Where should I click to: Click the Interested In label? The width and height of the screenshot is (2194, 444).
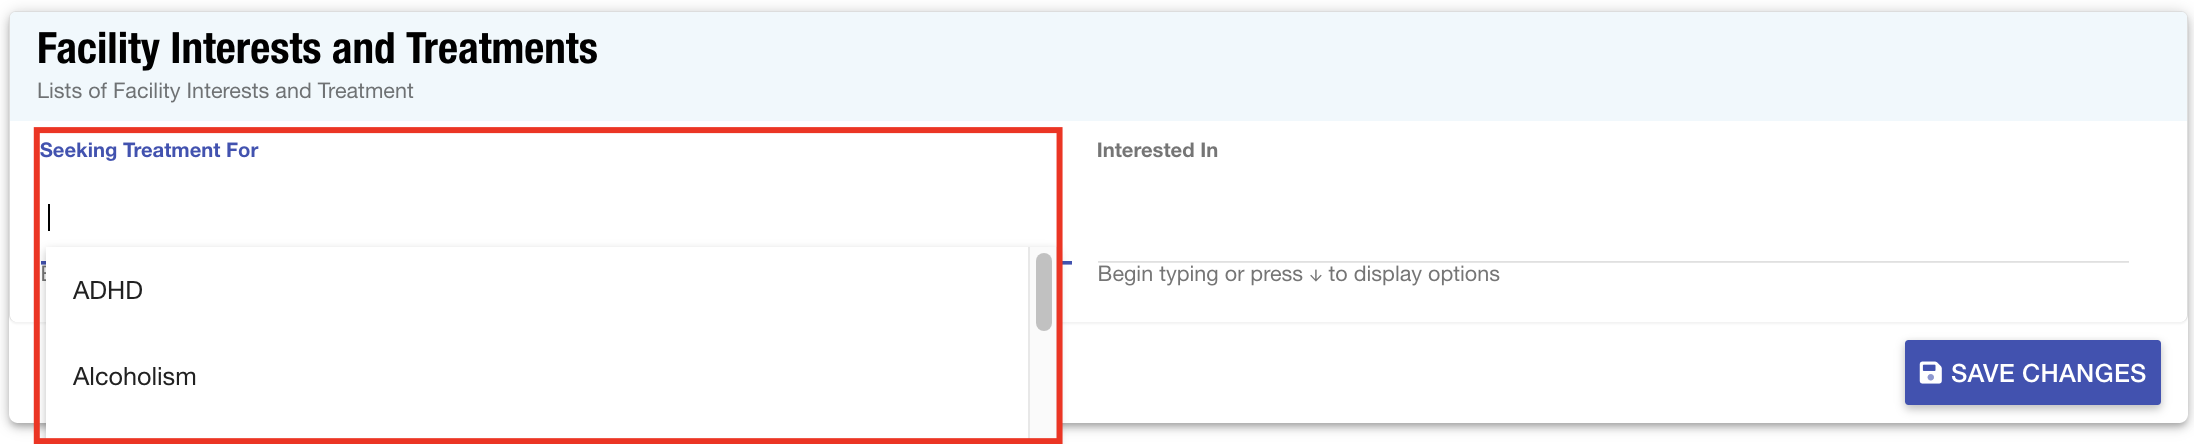click(x=1157, y=150)
